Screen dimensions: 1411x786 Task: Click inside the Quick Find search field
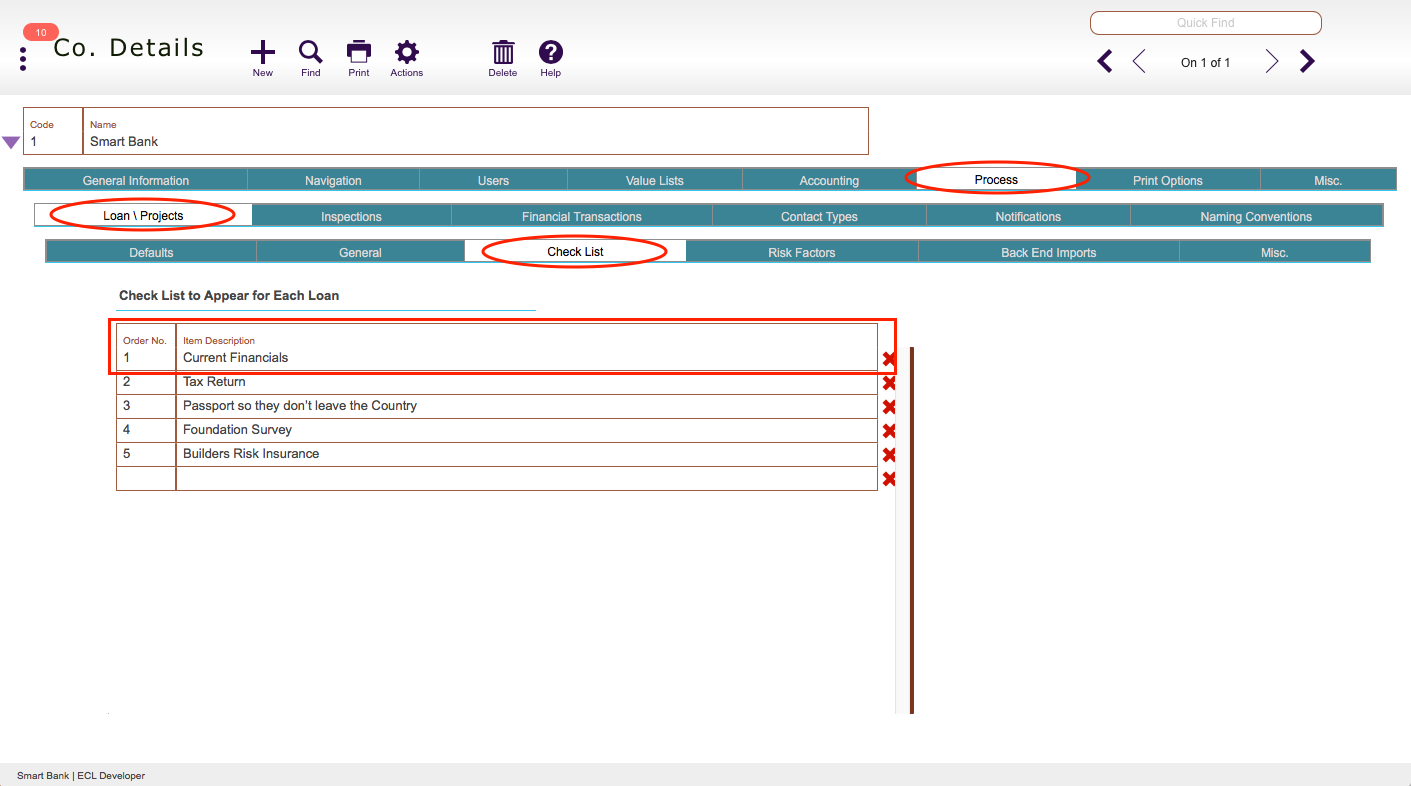coord(1205,22)
